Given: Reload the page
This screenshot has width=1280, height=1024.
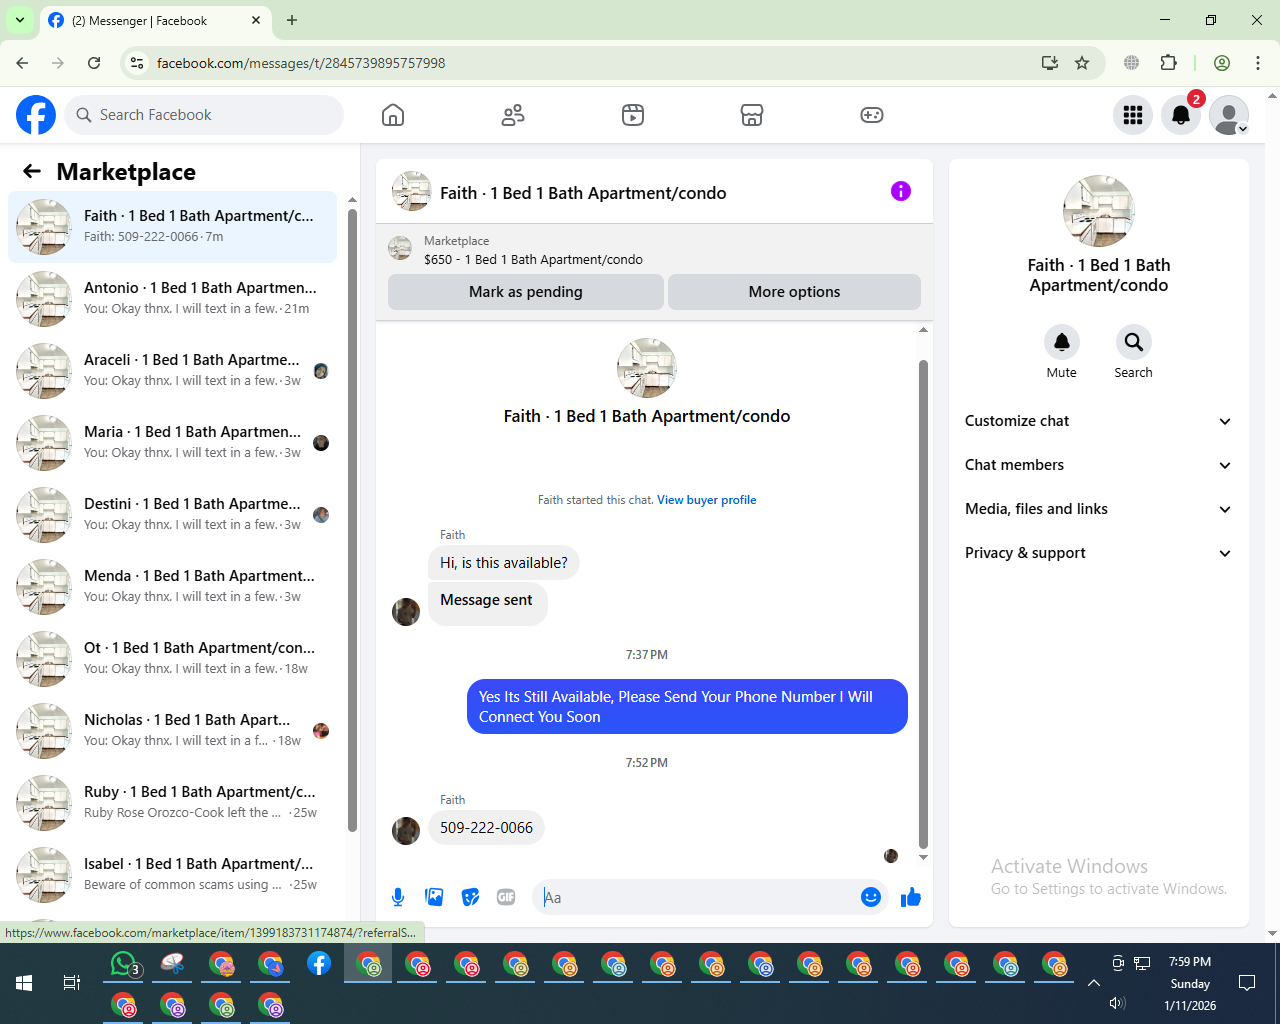Looking at the screenshot, I should tap(94, 63).
